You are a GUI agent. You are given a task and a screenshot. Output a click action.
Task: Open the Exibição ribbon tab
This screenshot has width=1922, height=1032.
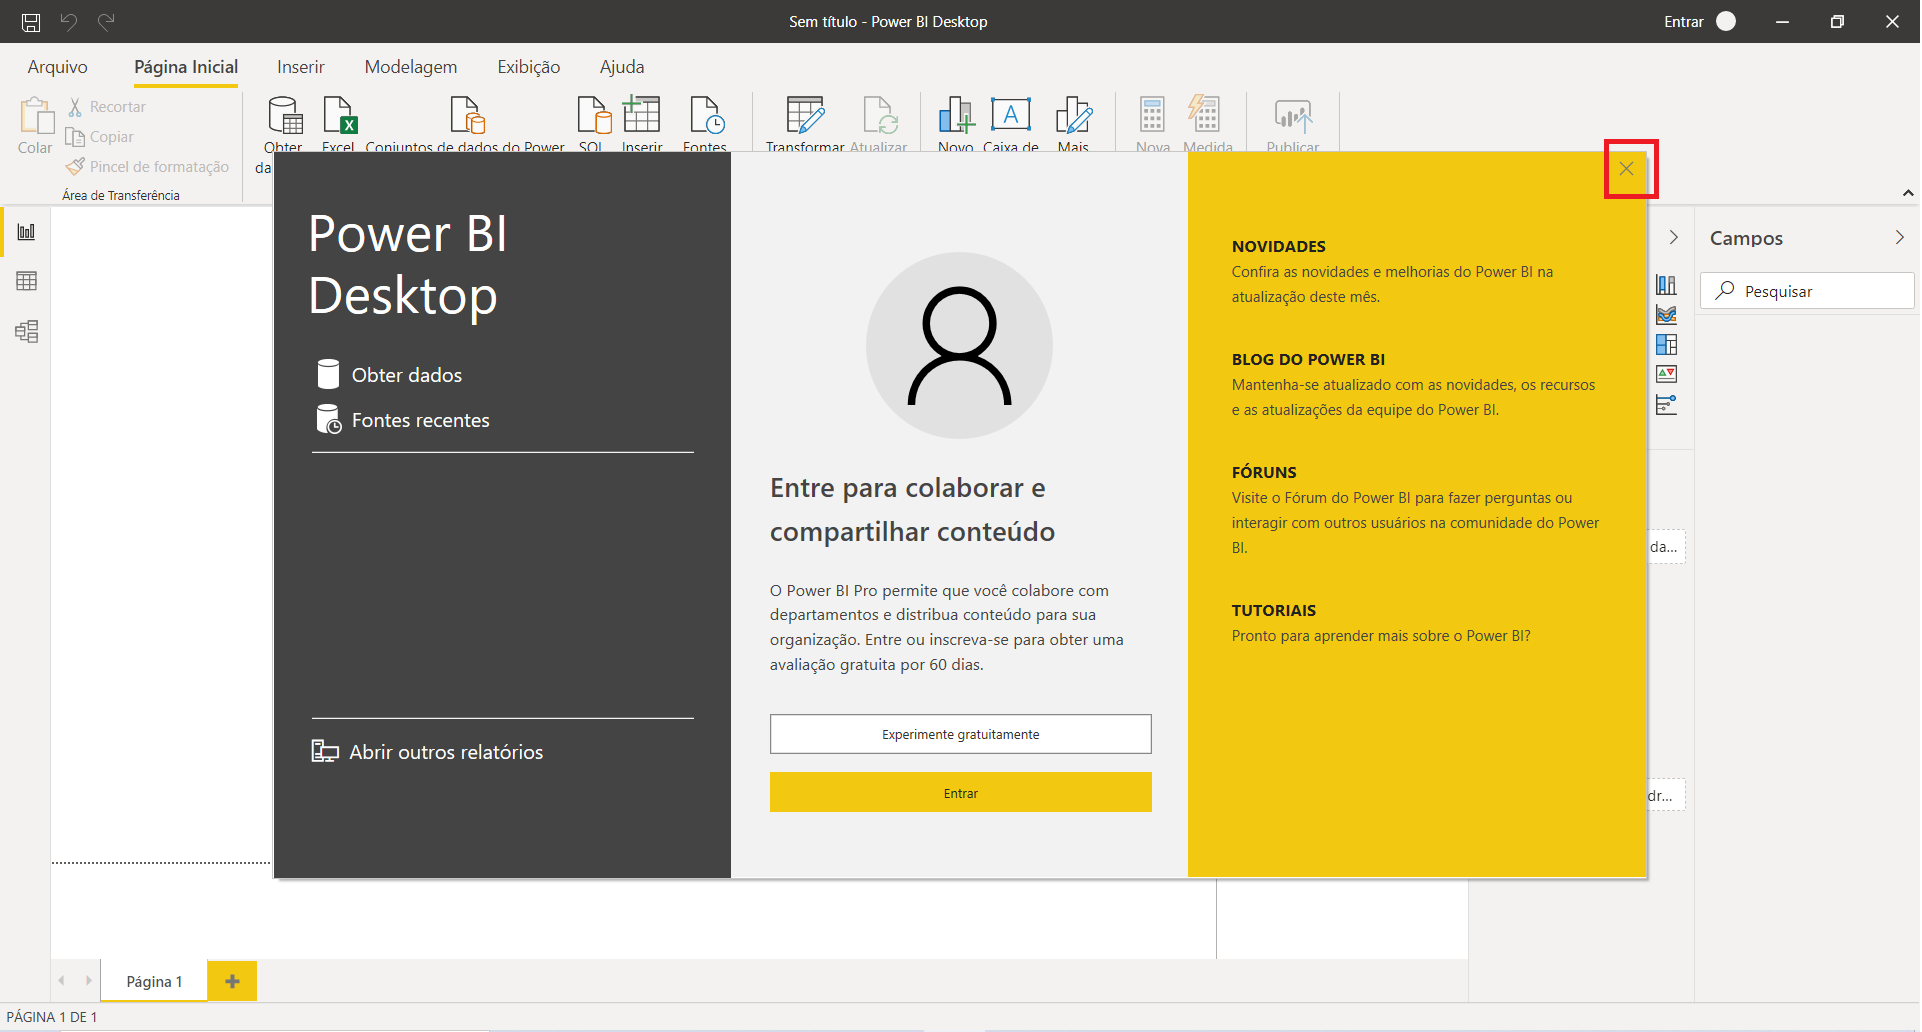(x=529, y=67)
